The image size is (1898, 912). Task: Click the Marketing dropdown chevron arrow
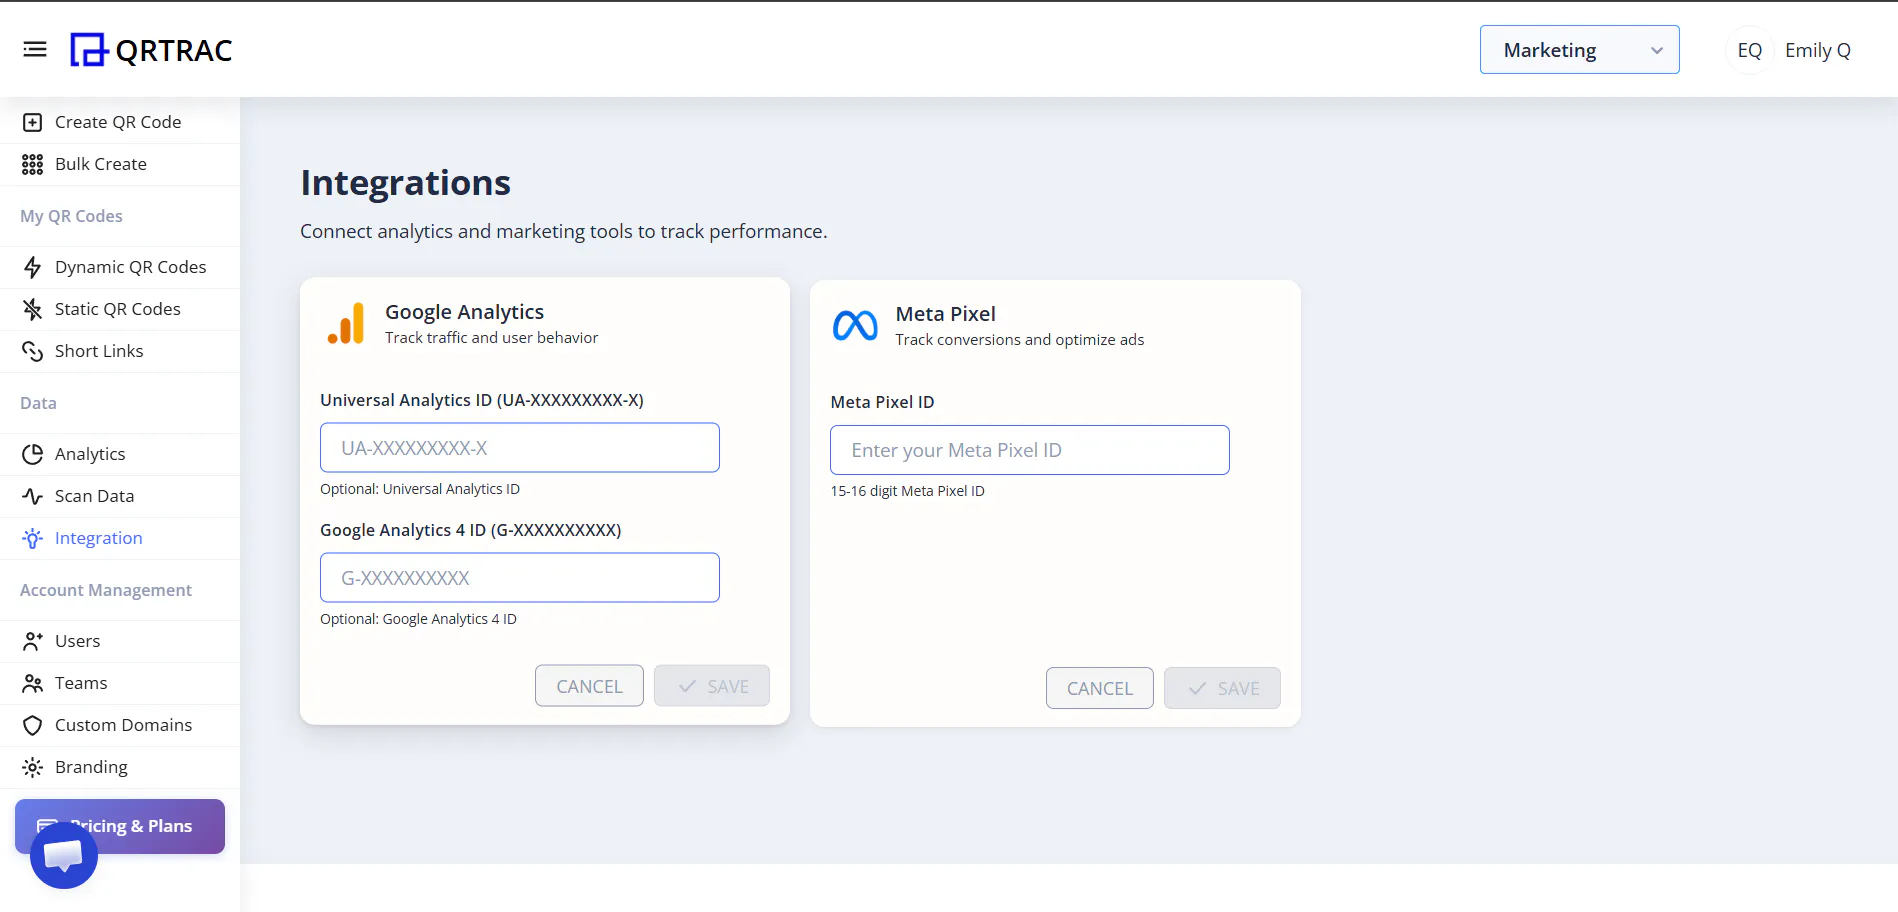click(1657, 51)
